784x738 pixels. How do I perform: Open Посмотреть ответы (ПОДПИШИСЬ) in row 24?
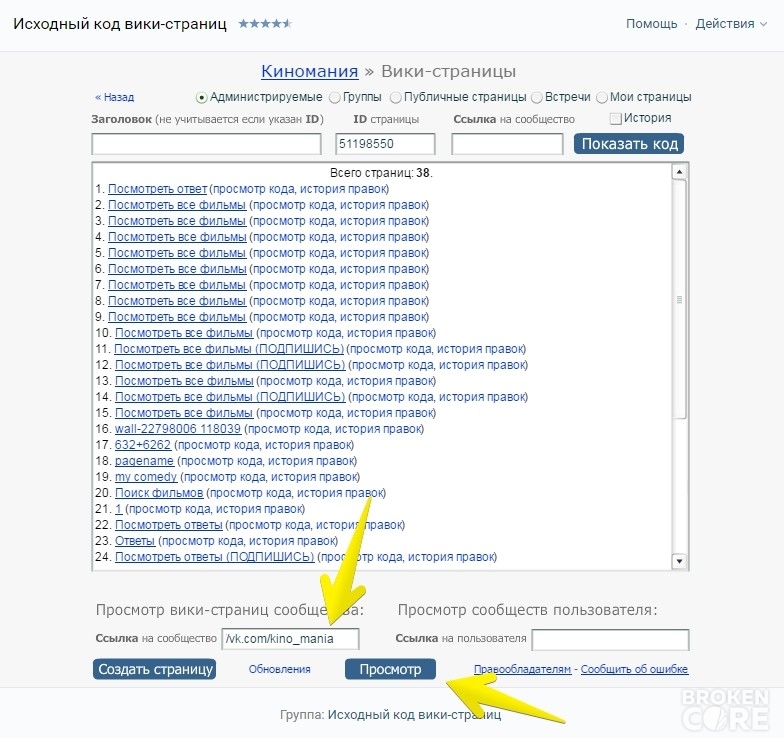(214, 557)
